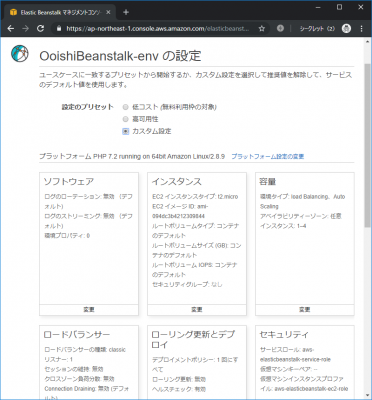
Task: Click the セキュリティ card heading
Action: (x=284, y=335)
